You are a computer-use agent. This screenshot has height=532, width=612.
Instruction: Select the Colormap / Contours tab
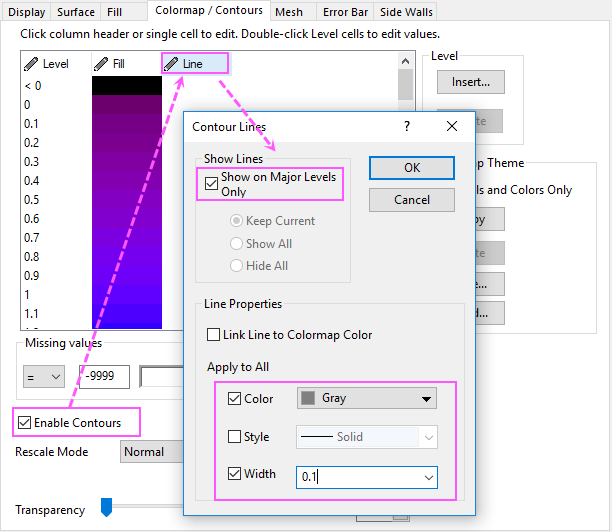click(x=209, y=11)
